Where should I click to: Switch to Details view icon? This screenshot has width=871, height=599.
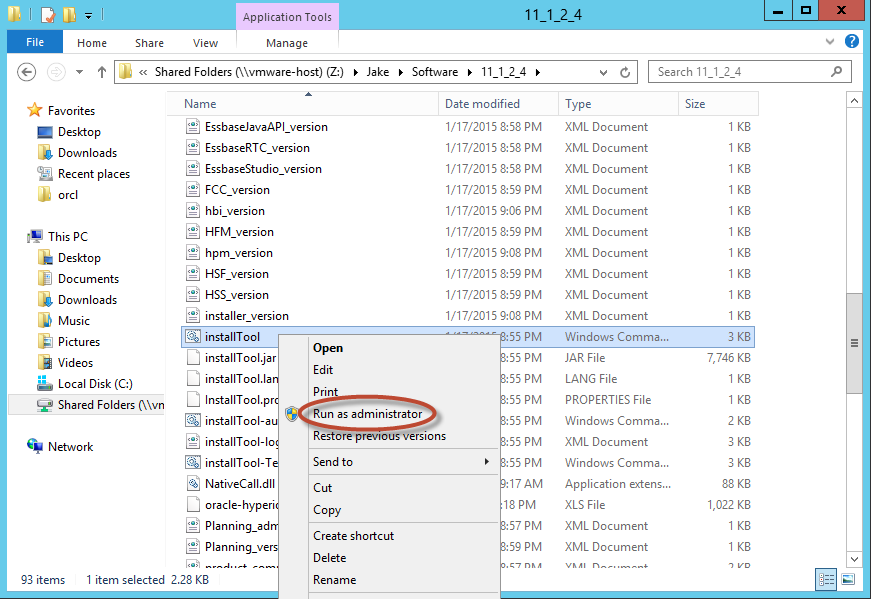pyautogui.click(x=826, y=580)
